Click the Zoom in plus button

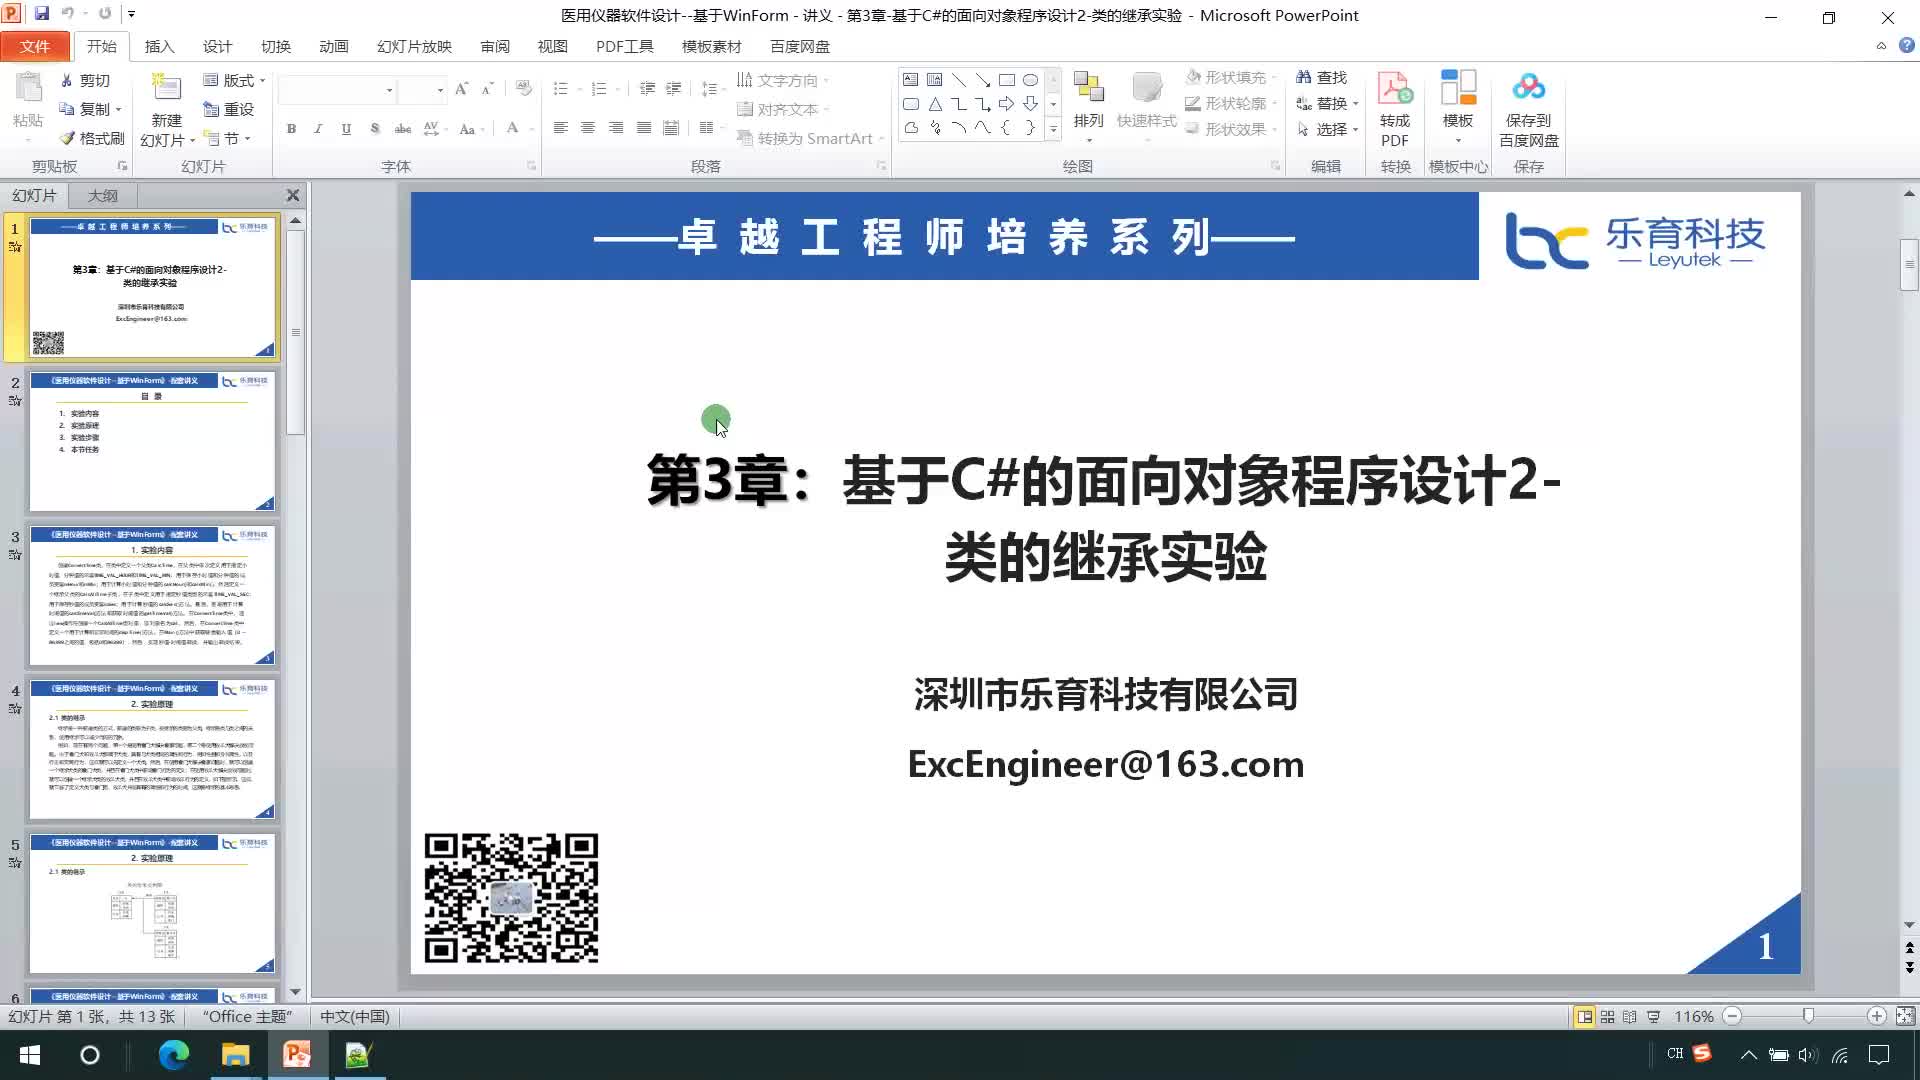(x=1877, y=1016)
